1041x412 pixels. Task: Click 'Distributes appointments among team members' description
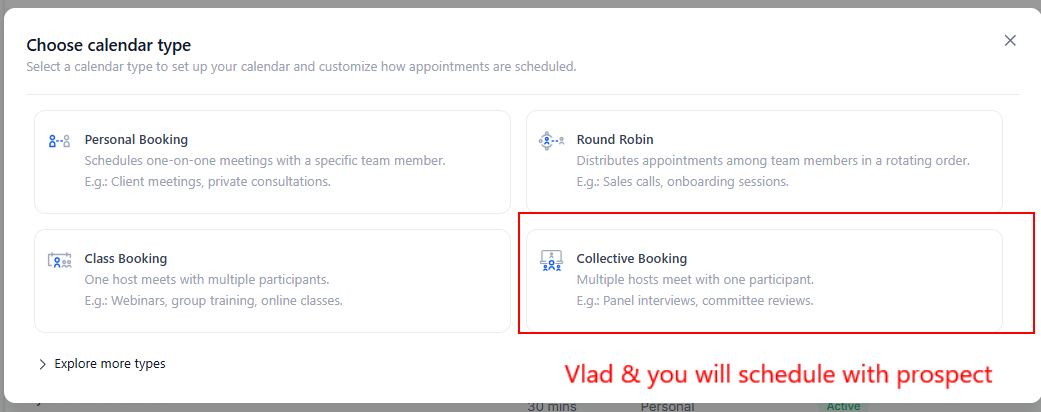[773, 160]
